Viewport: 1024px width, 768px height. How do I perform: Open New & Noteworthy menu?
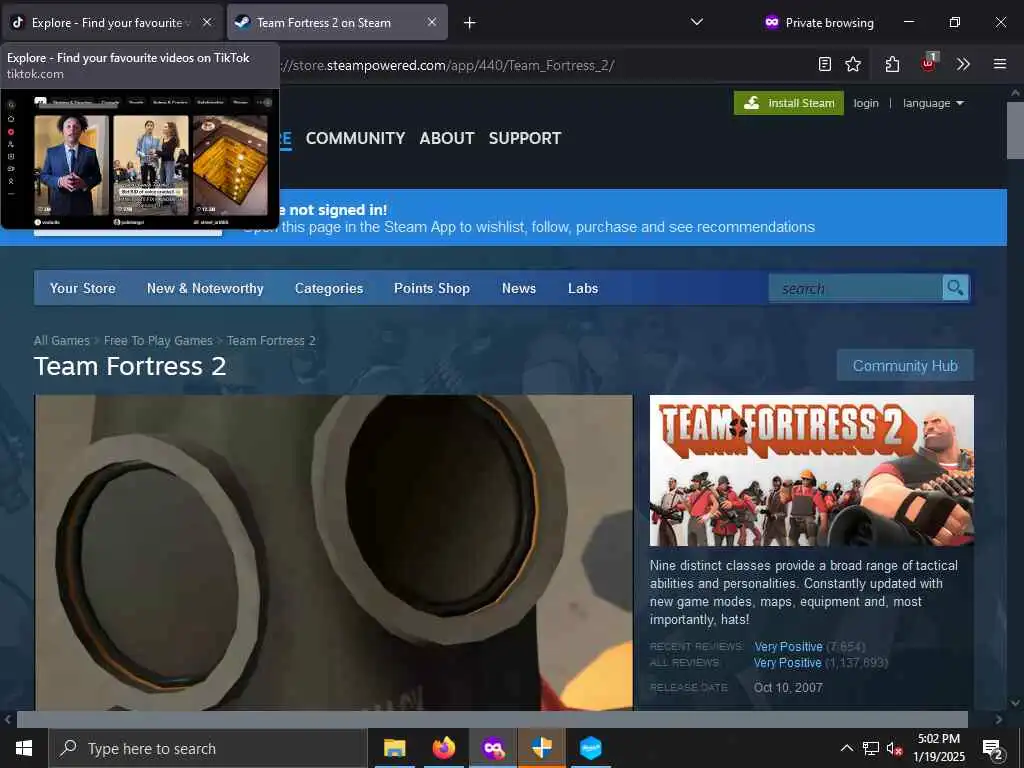[205, 288]
